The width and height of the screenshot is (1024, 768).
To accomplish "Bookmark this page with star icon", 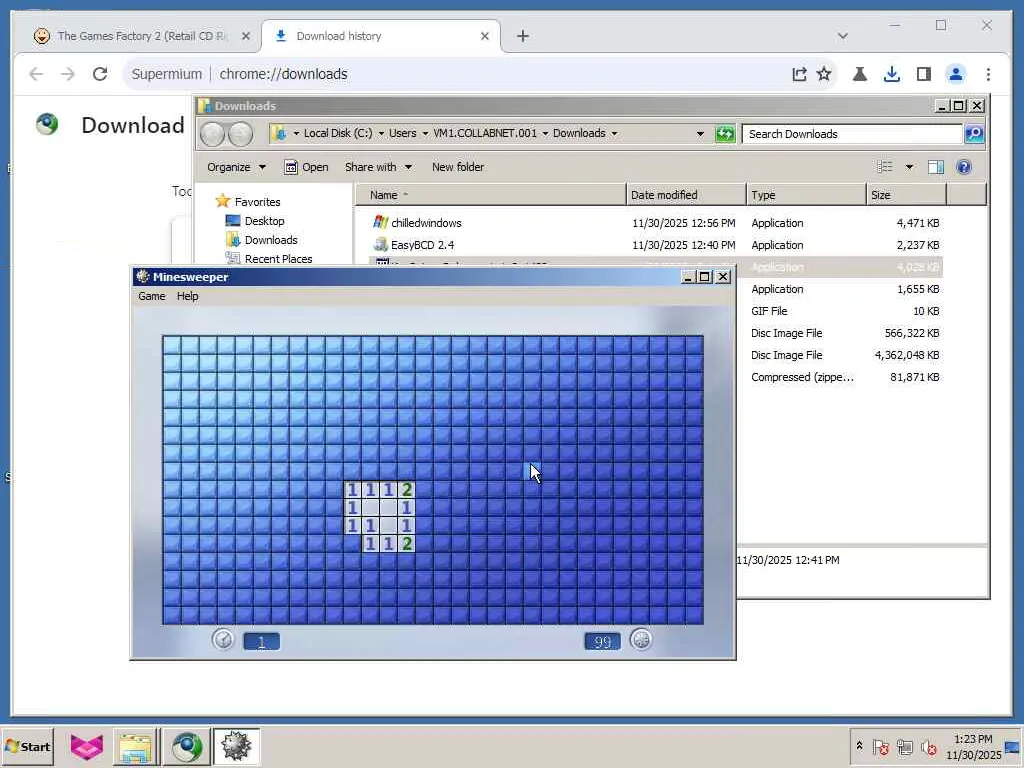I will 824,74.
